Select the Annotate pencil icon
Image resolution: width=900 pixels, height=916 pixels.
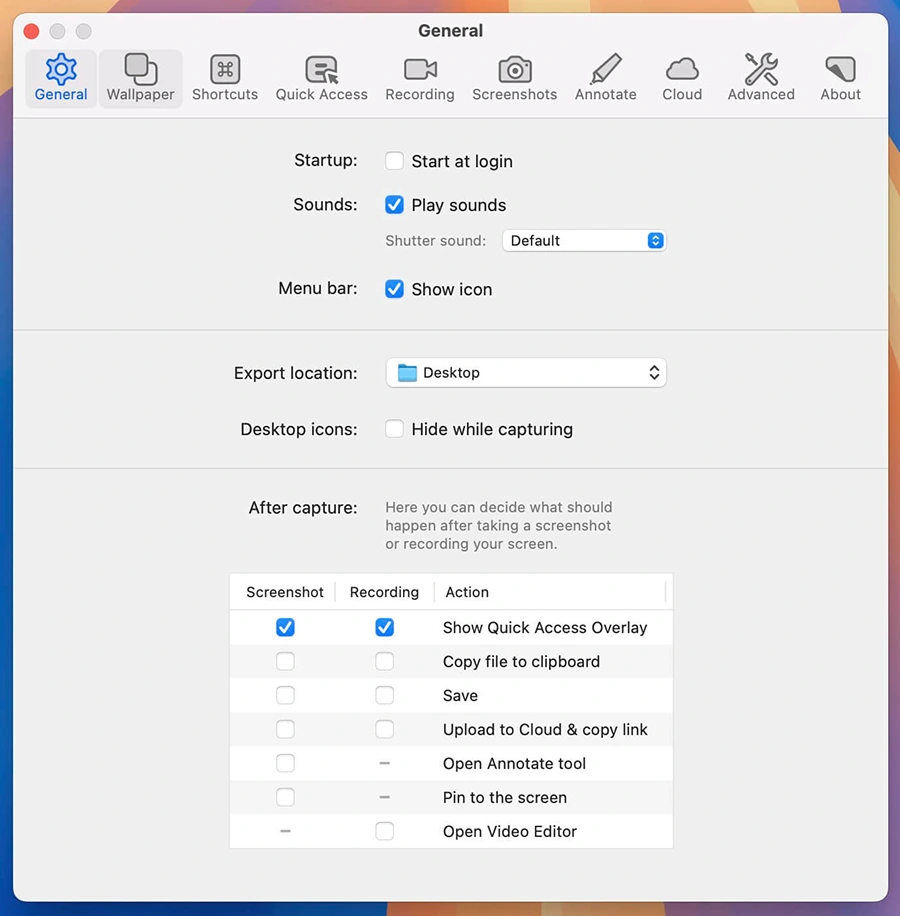pyautogui.click(x=606, y=69)
